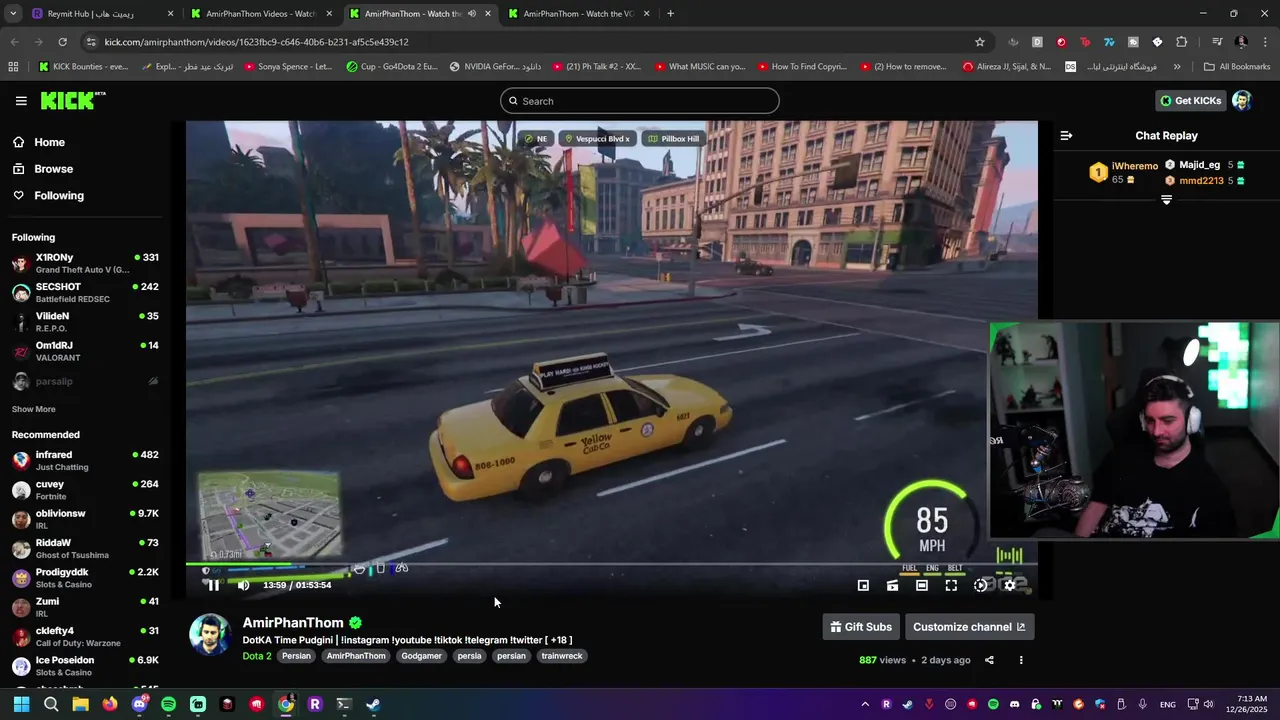Open KICK Bounties bookmark
1280x720 pixels.
point(83,67)
